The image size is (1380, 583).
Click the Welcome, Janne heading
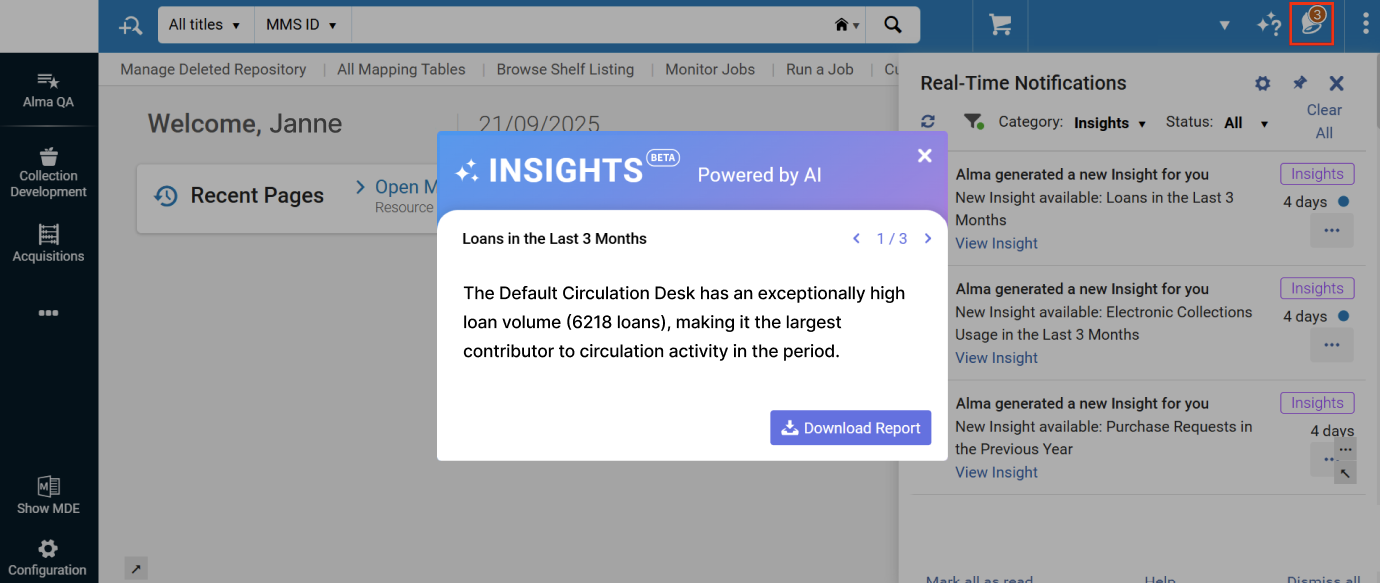point(245,124)
